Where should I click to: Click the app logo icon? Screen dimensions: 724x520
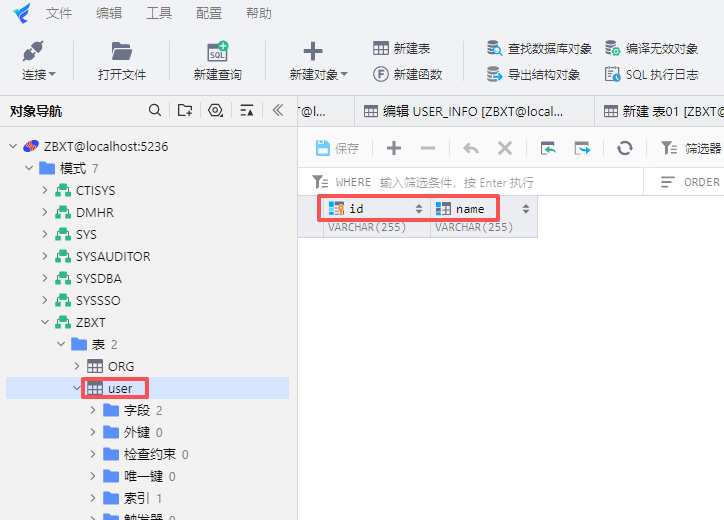click(22, 13)
